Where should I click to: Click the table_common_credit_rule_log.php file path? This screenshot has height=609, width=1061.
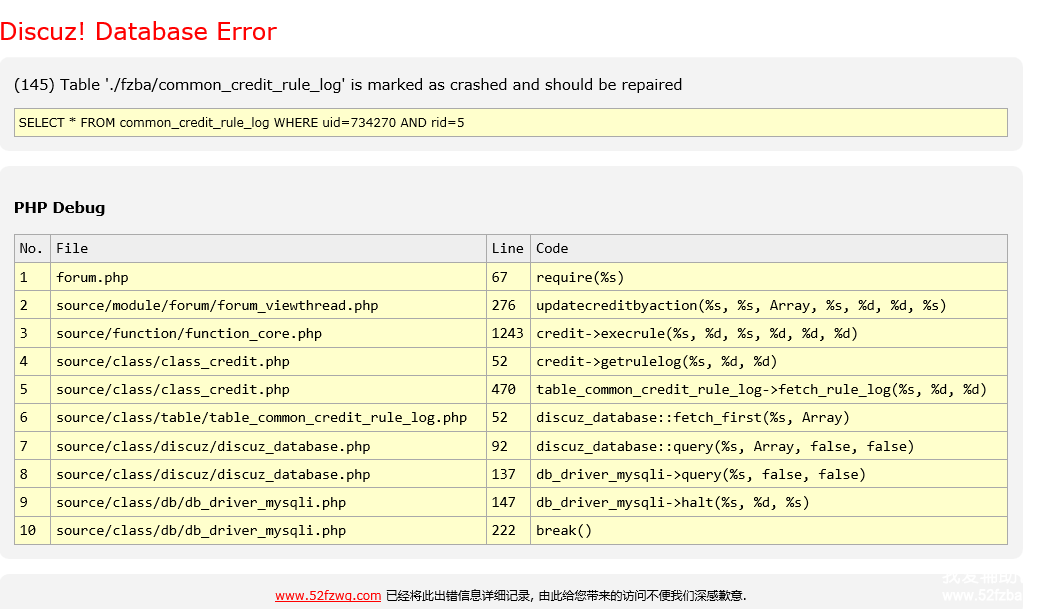coord(261,418)
